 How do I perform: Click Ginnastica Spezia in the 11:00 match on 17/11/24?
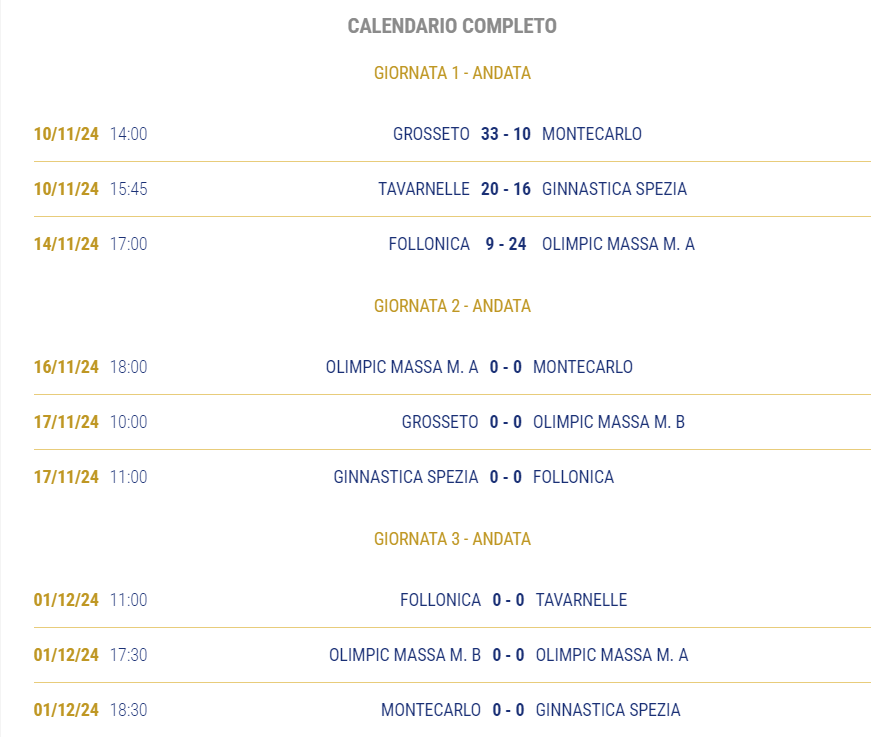pos(406,477)
